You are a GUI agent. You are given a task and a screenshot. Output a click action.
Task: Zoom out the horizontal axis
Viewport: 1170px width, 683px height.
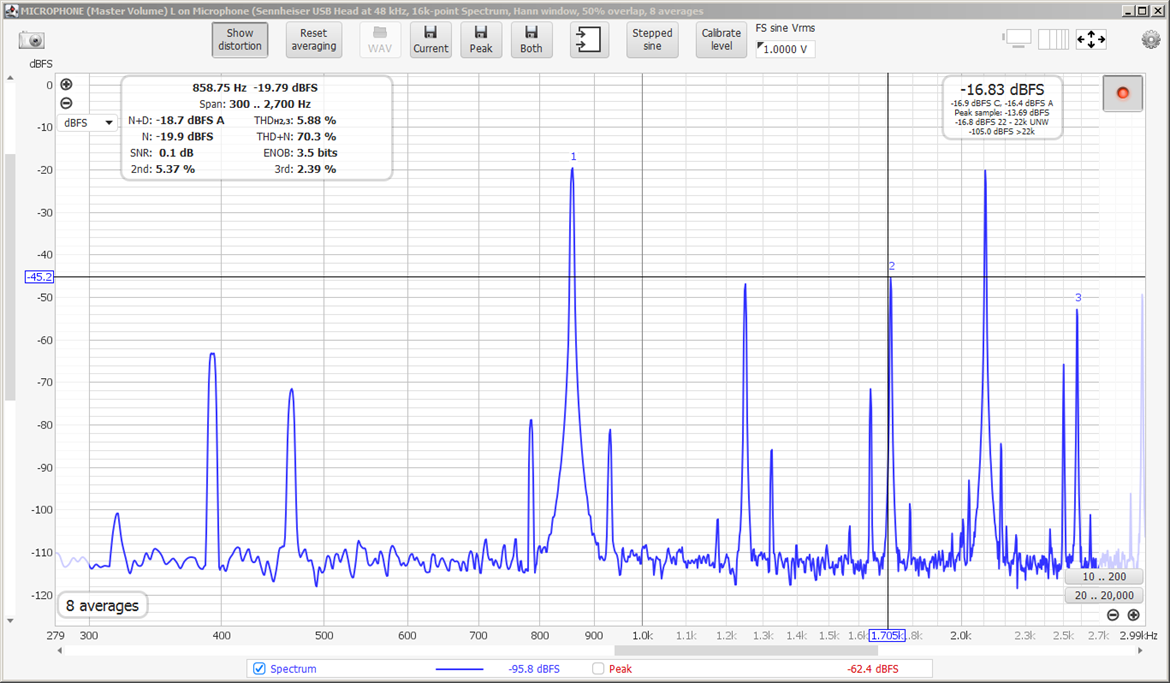point(1113,615)
